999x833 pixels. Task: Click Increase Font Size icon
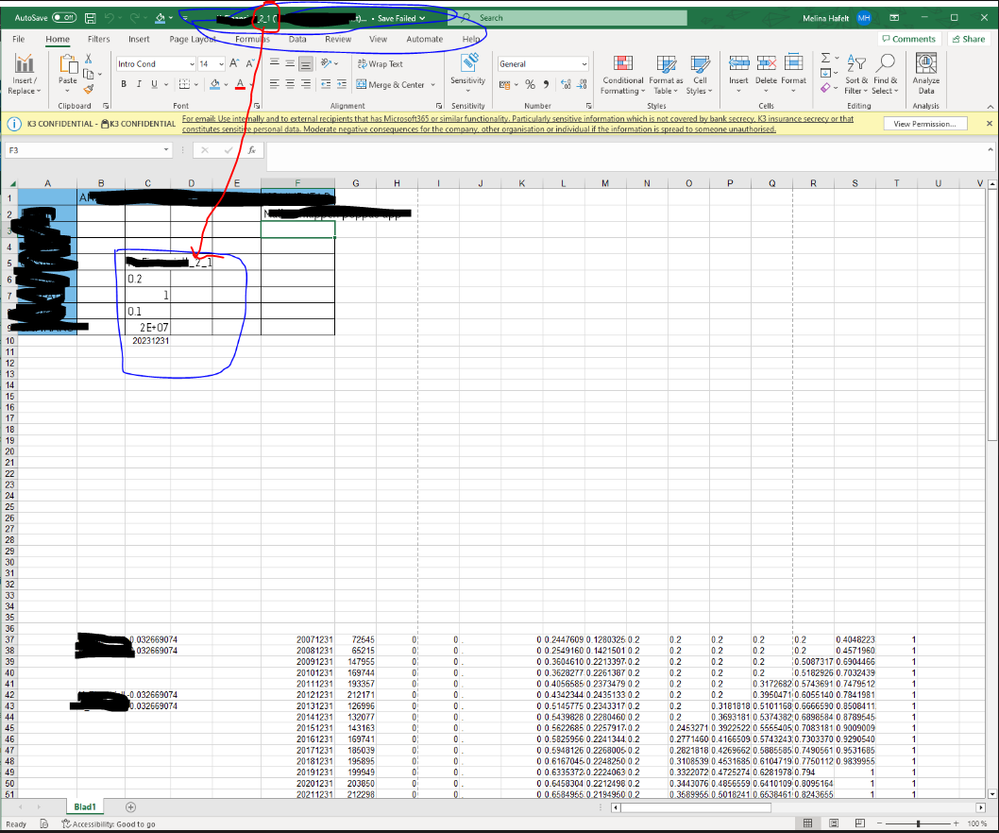click(x=234, y=64)
